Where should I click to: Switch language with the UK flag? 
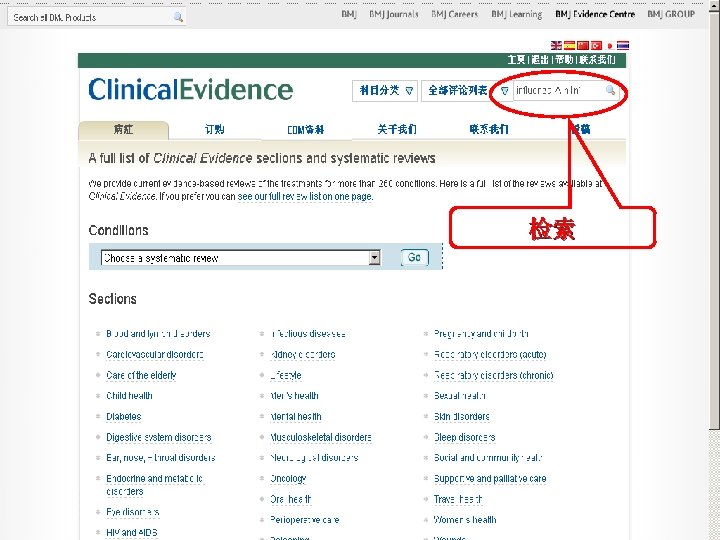click(x=556, y=45)
